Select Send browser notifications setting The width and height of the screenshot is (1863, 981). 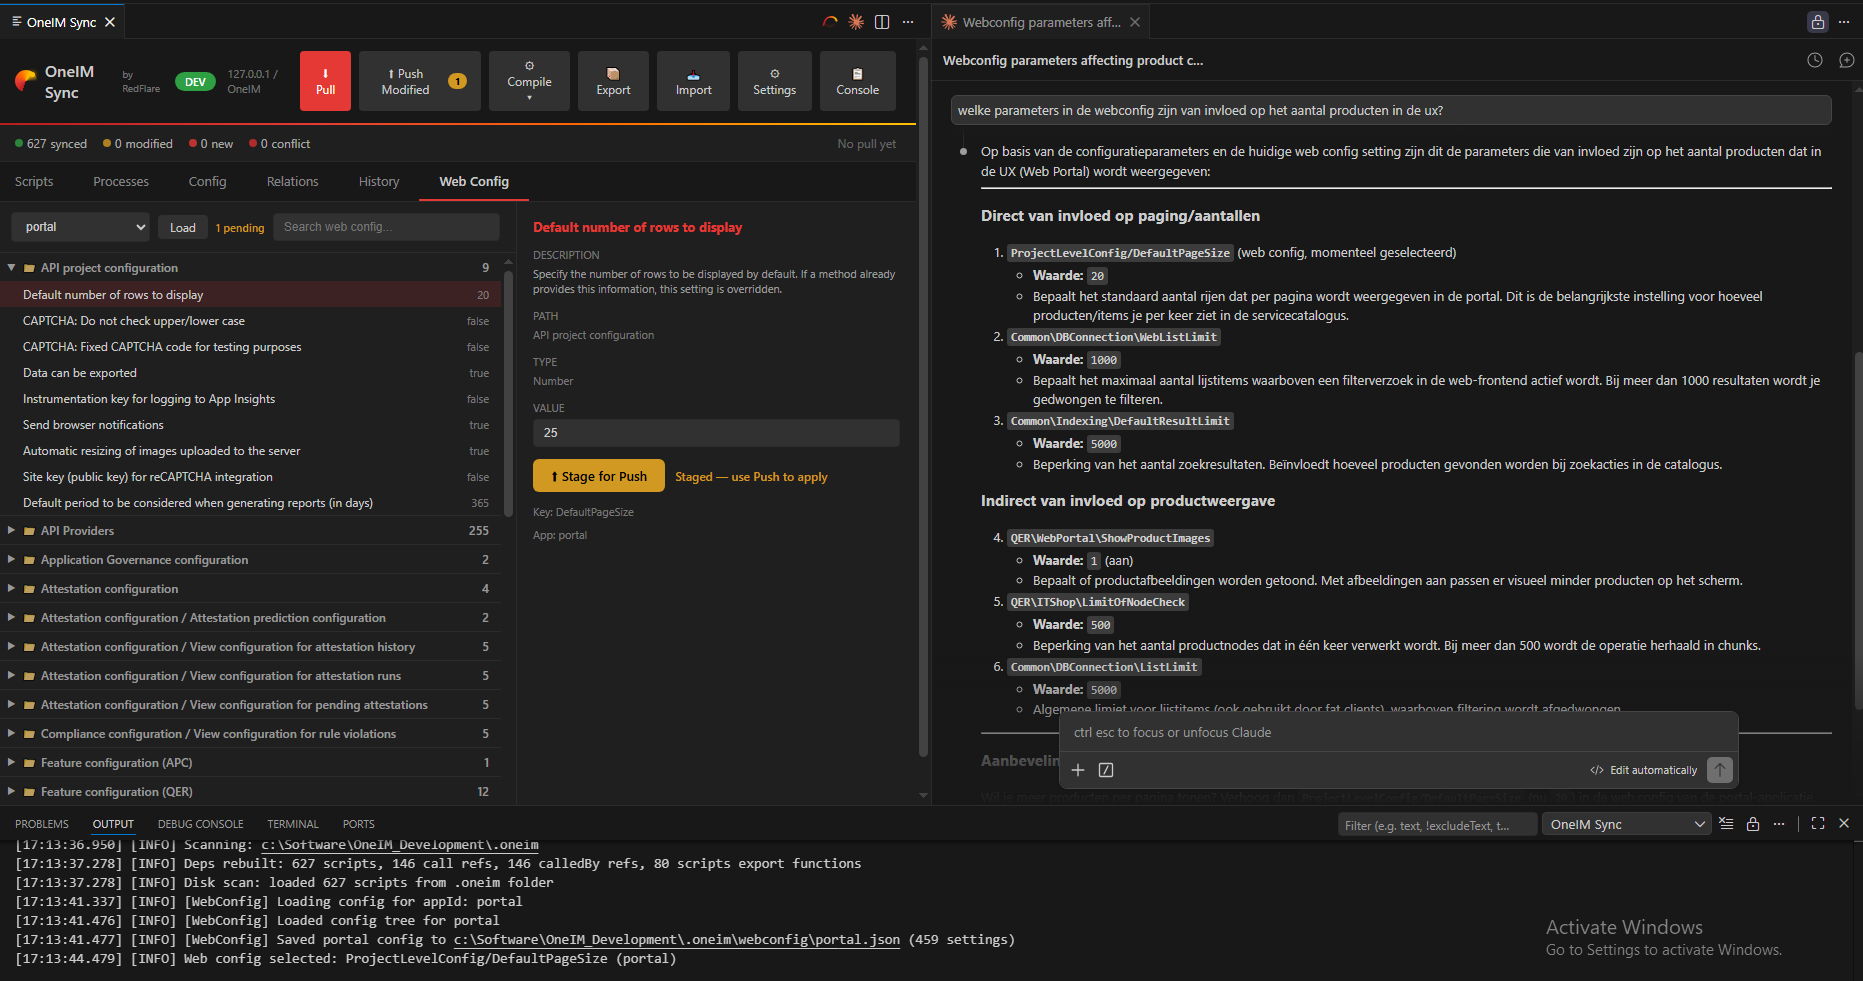click(x=250, y=425)
